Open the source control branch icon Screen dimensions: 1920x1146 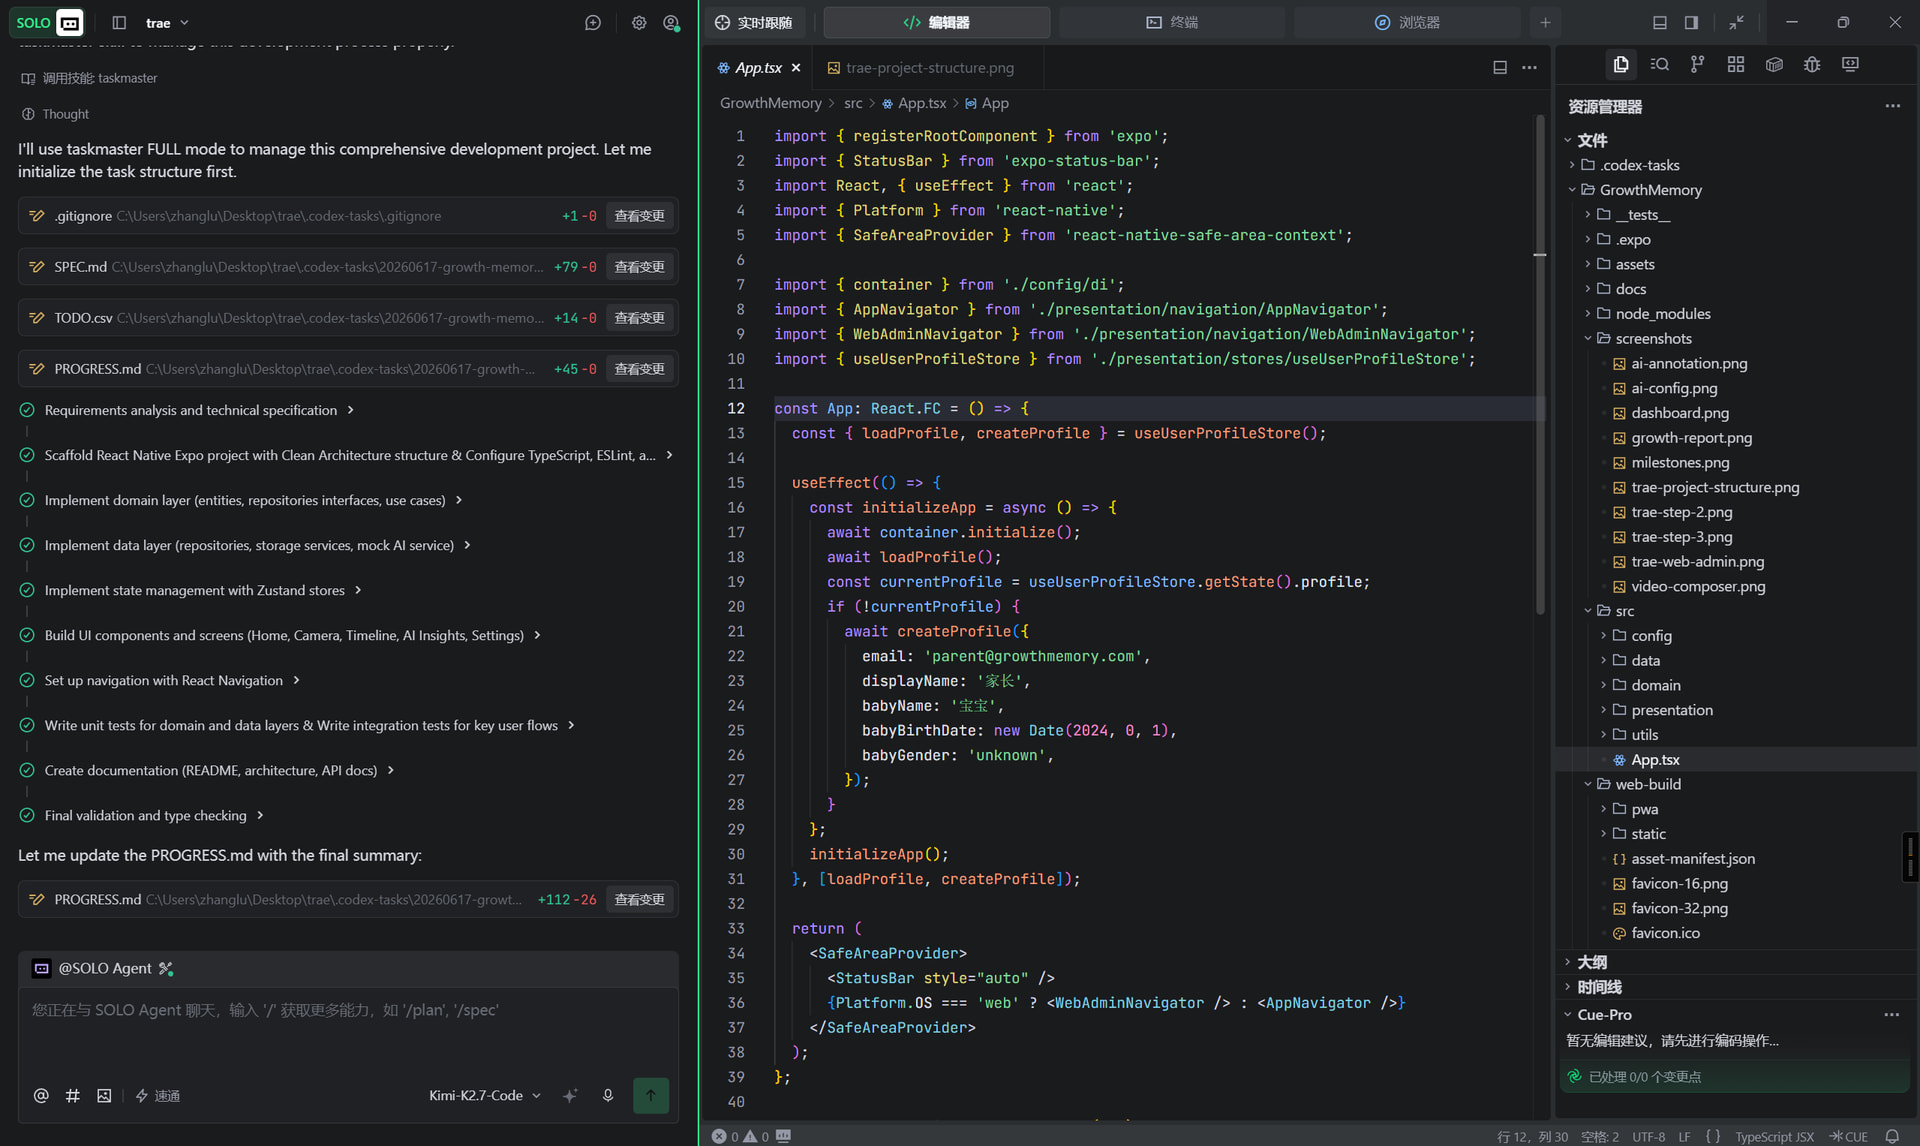coord(1697,64)
